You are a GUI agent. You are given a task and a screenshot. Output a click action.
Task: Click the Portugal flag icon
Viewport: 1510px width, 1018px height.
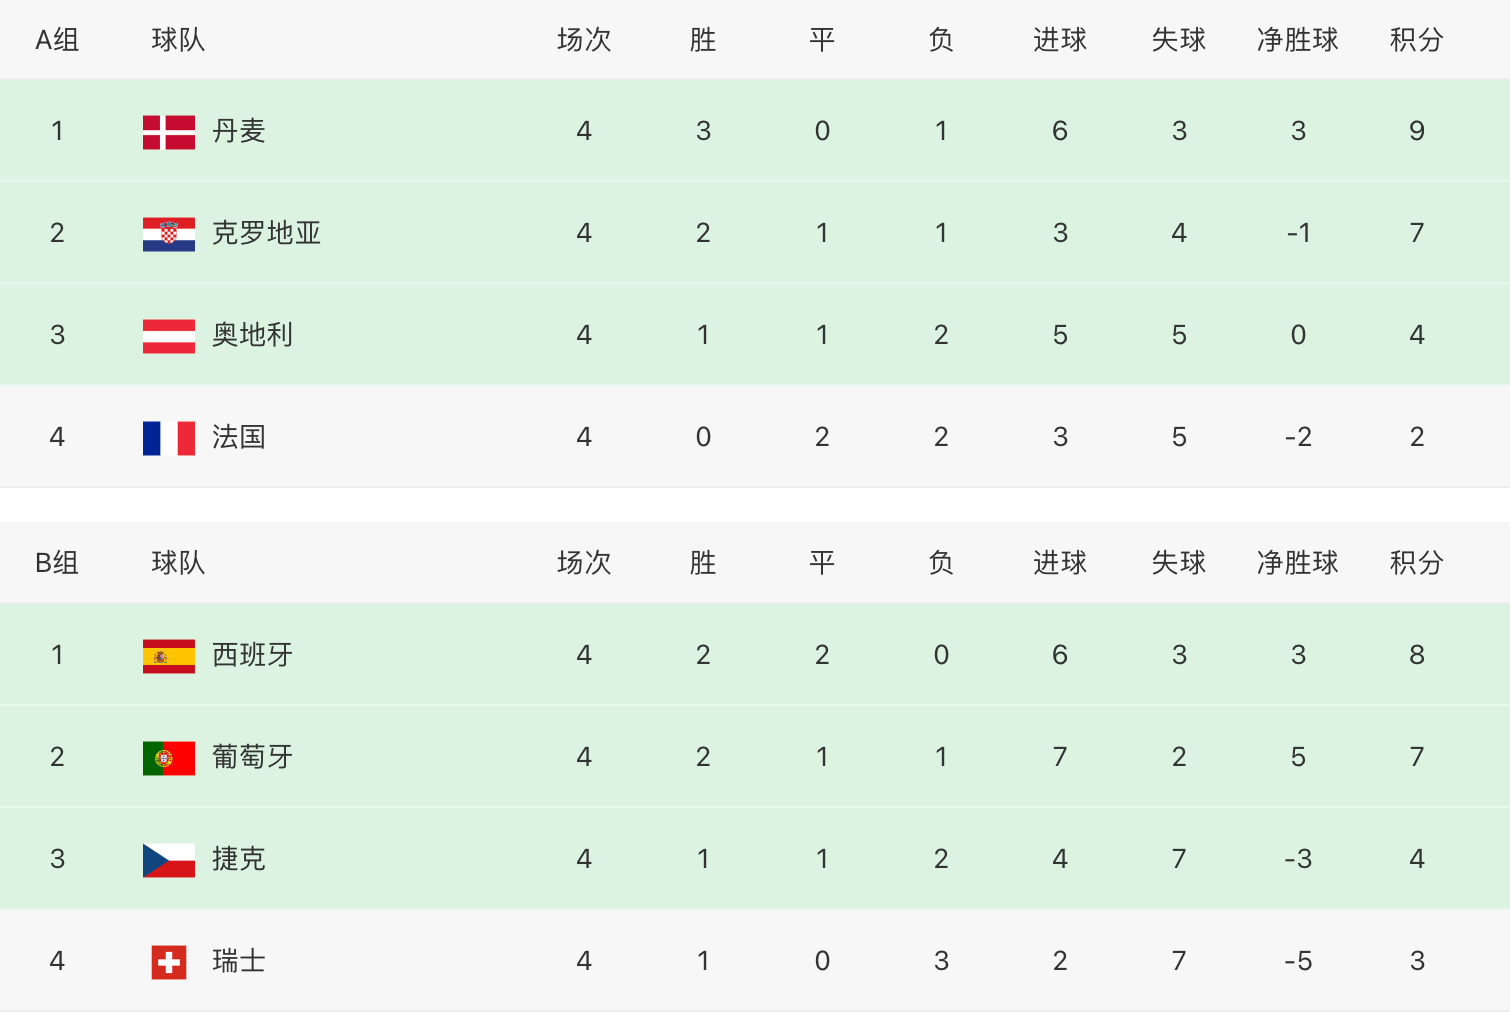169,757
